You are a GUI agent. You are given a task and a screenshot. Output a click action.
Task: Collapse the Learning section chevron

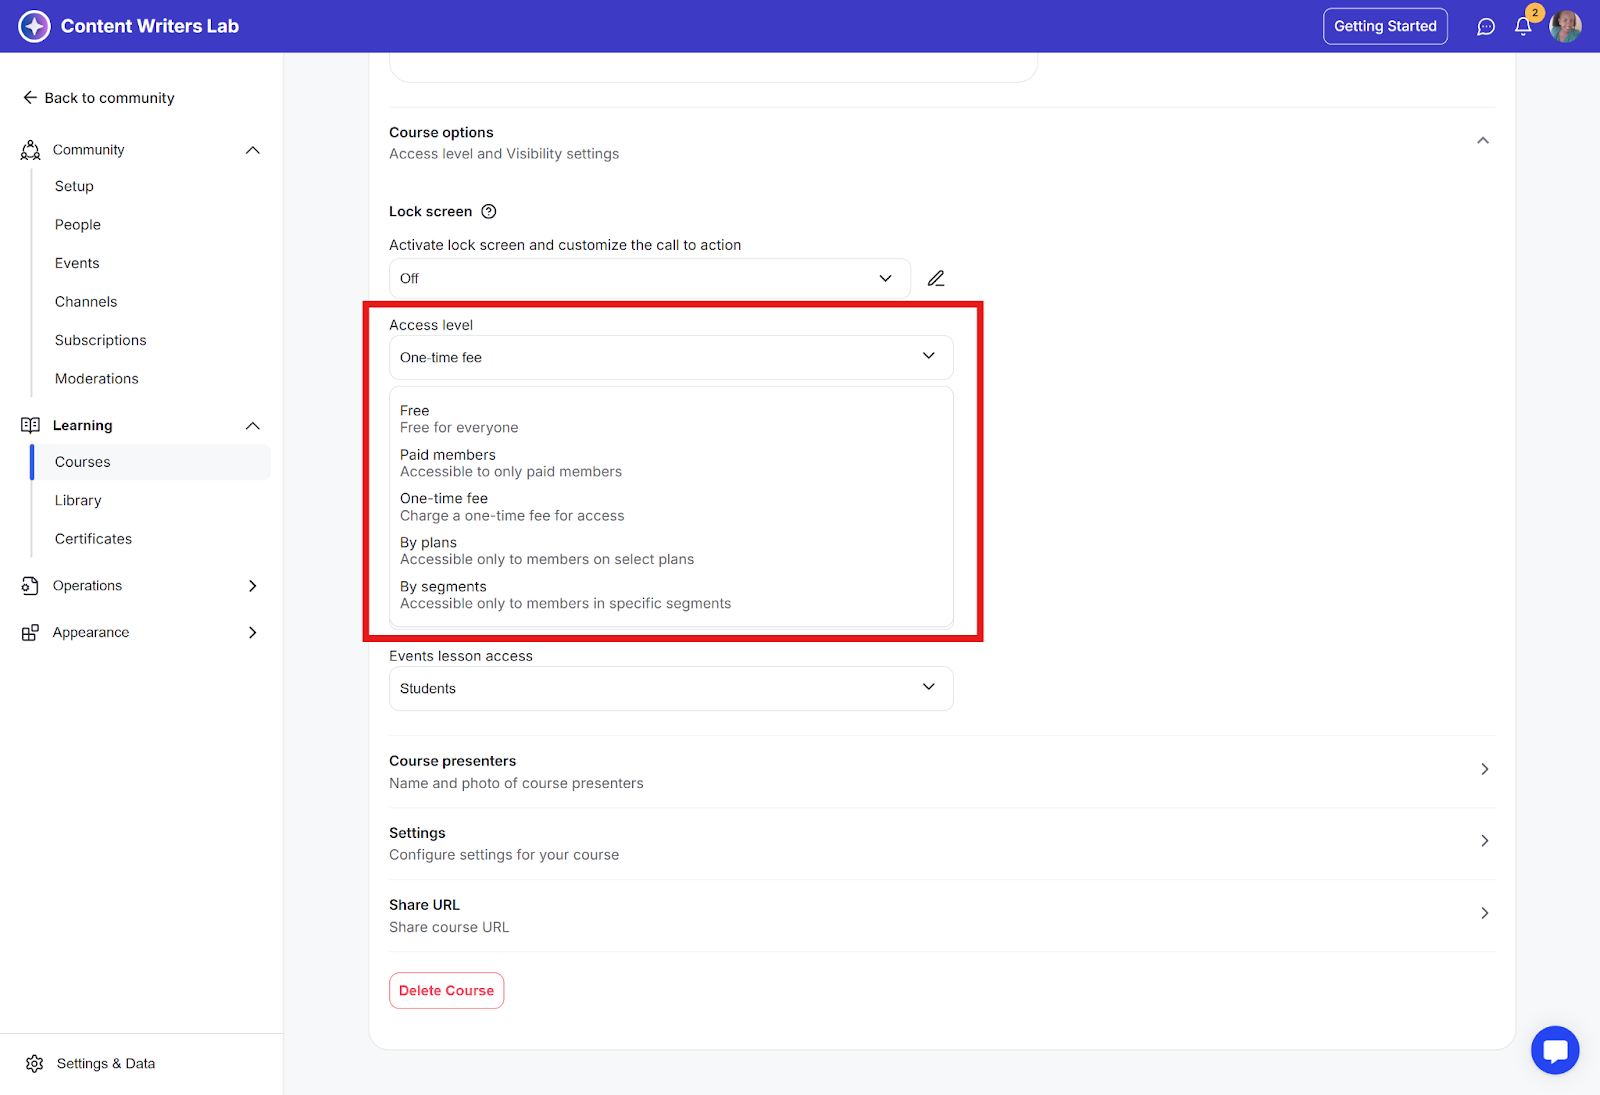[253, 426]
